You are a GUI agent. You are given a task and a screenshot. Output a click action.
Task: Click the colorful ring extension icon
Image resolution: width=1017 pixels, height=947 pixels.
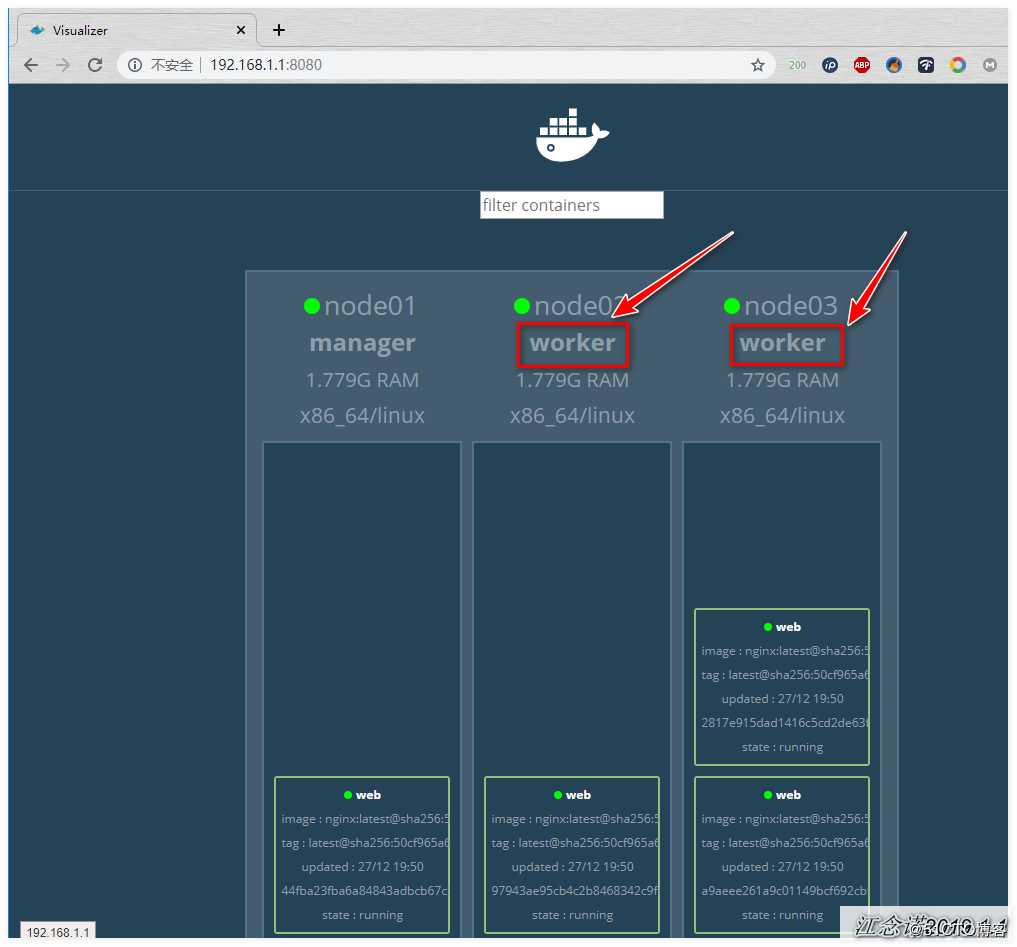tap(957, 65)
